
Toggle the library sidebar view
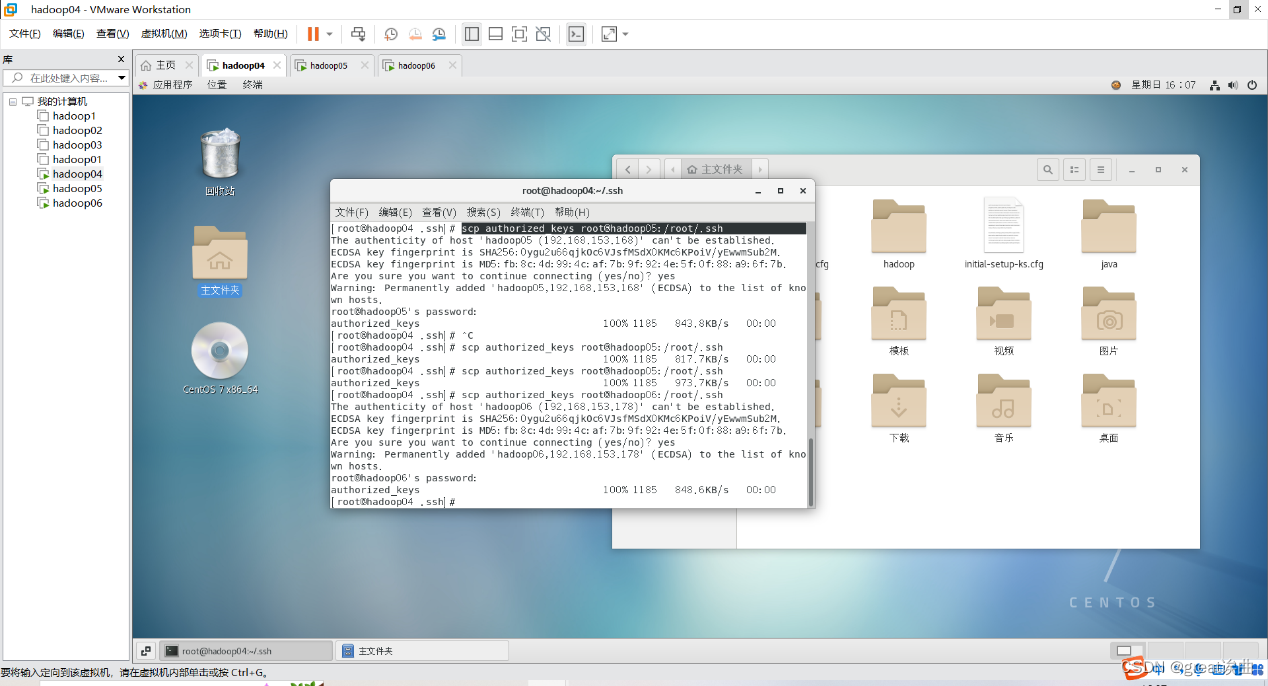pos(472,34)
